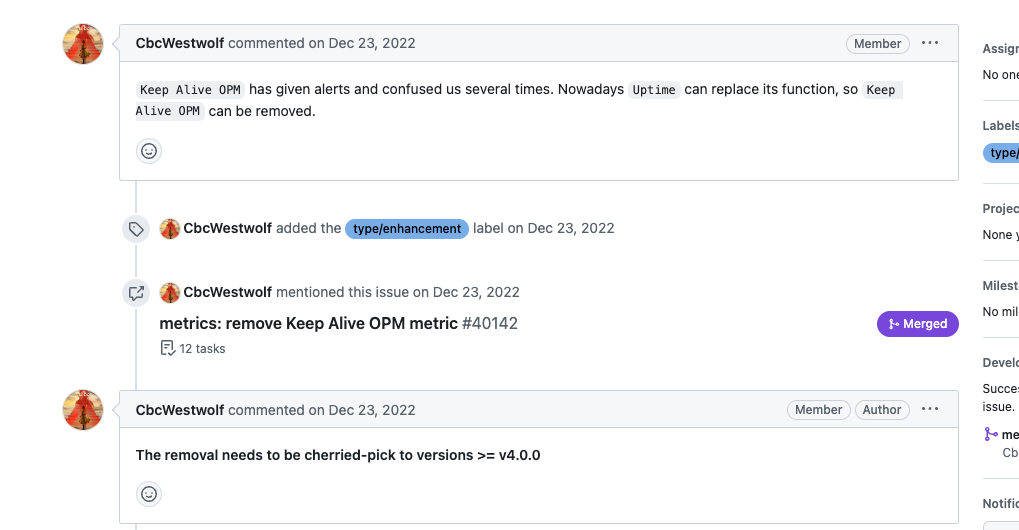Viewport: 1019px width, 530px height.
Task: Open the type/enhancement label
Action: tap(407, 228)
